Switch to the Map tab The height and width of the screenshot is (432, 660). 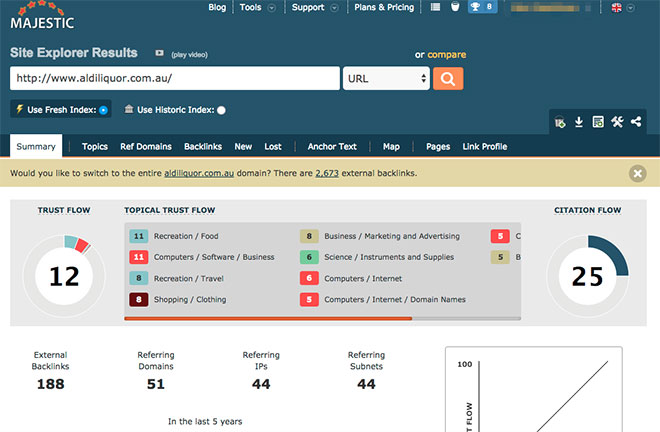tap(391, 147)
